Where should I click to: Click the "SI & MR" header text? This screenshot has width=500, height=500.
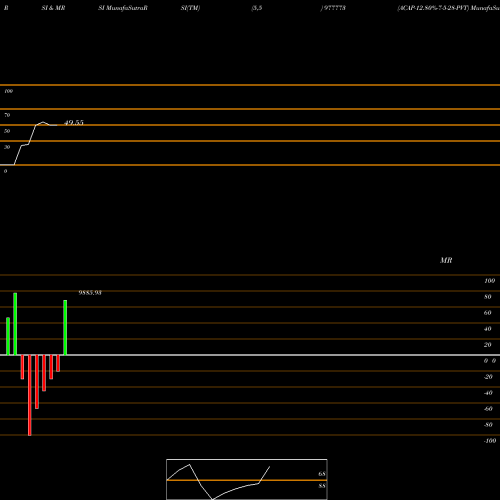tap(53, 8)
